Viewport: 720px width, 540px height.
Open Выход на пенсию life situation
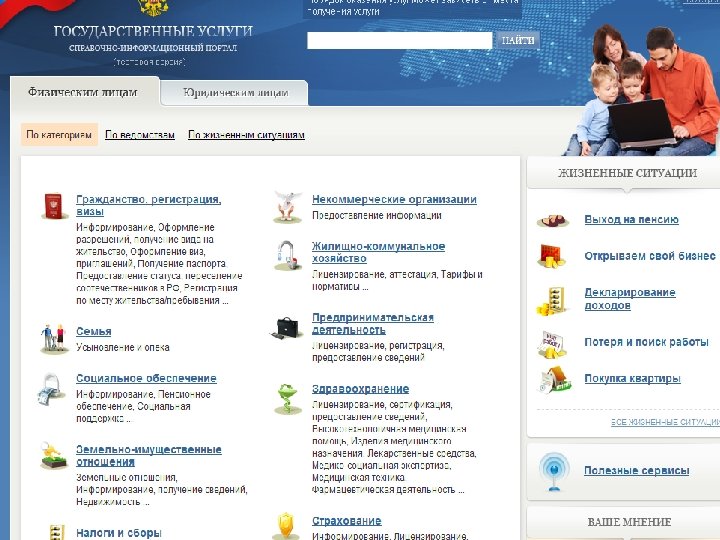pyautogui.click(x=631, y=219)
